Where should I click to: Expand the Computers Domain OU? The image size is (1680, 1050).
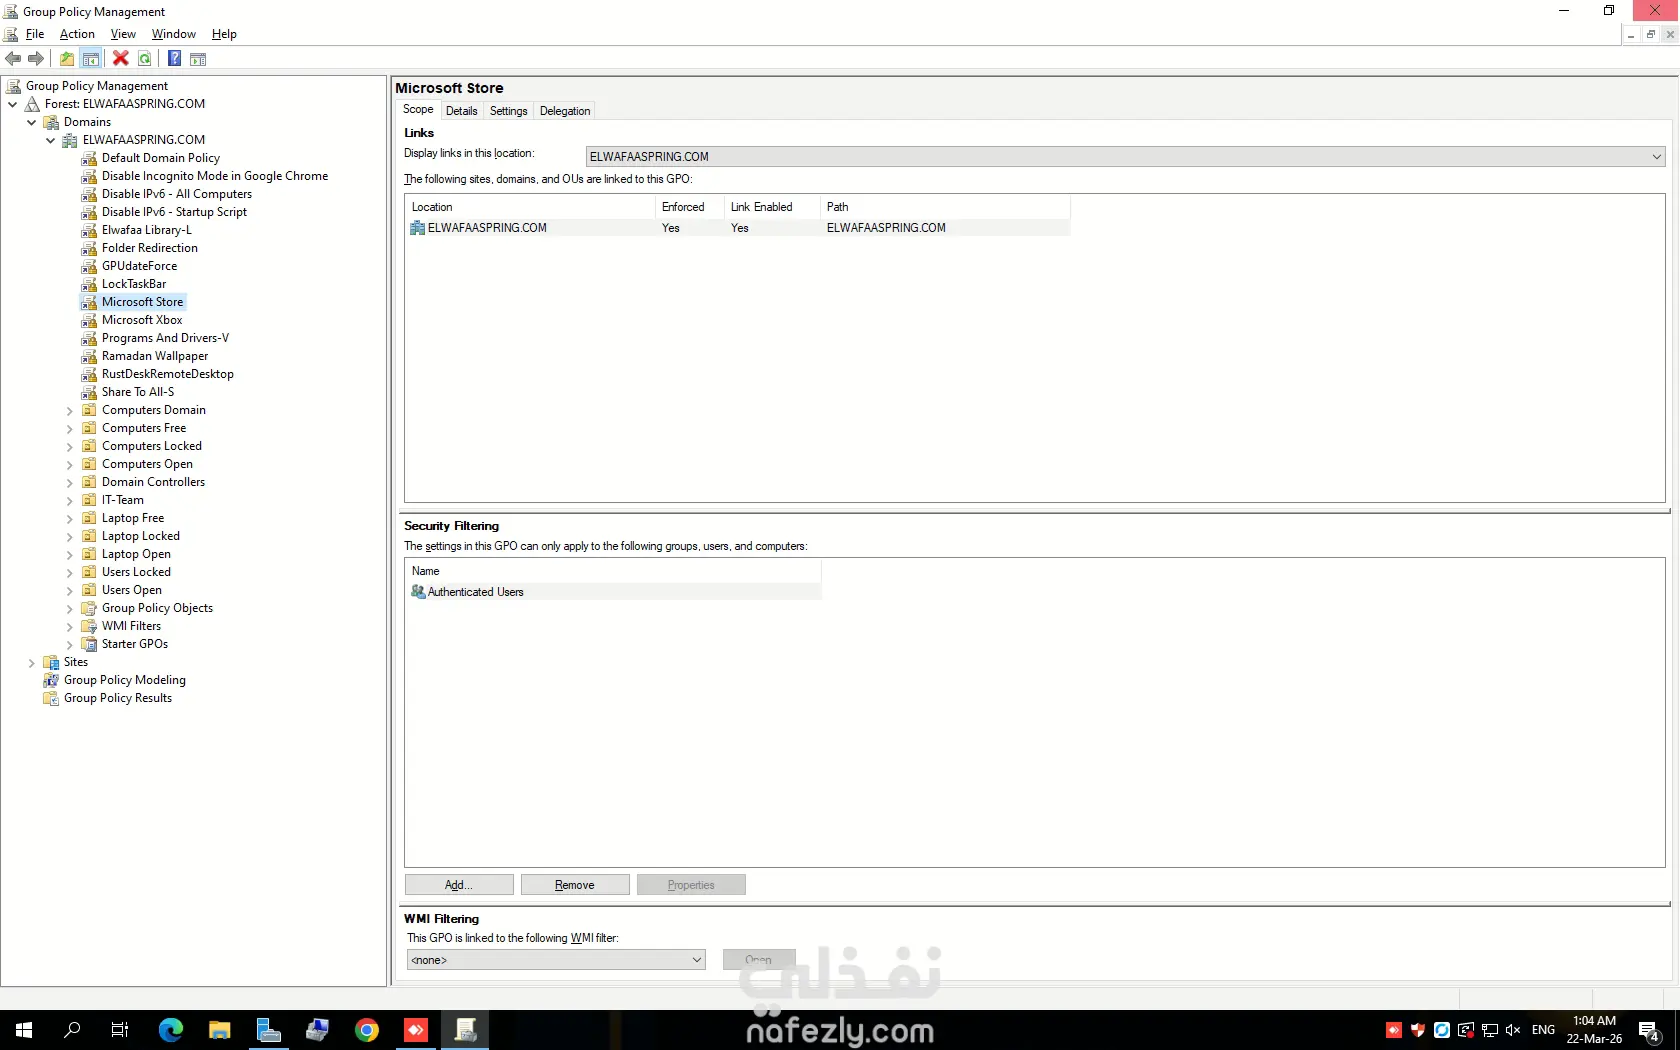[x=69, y=411]
